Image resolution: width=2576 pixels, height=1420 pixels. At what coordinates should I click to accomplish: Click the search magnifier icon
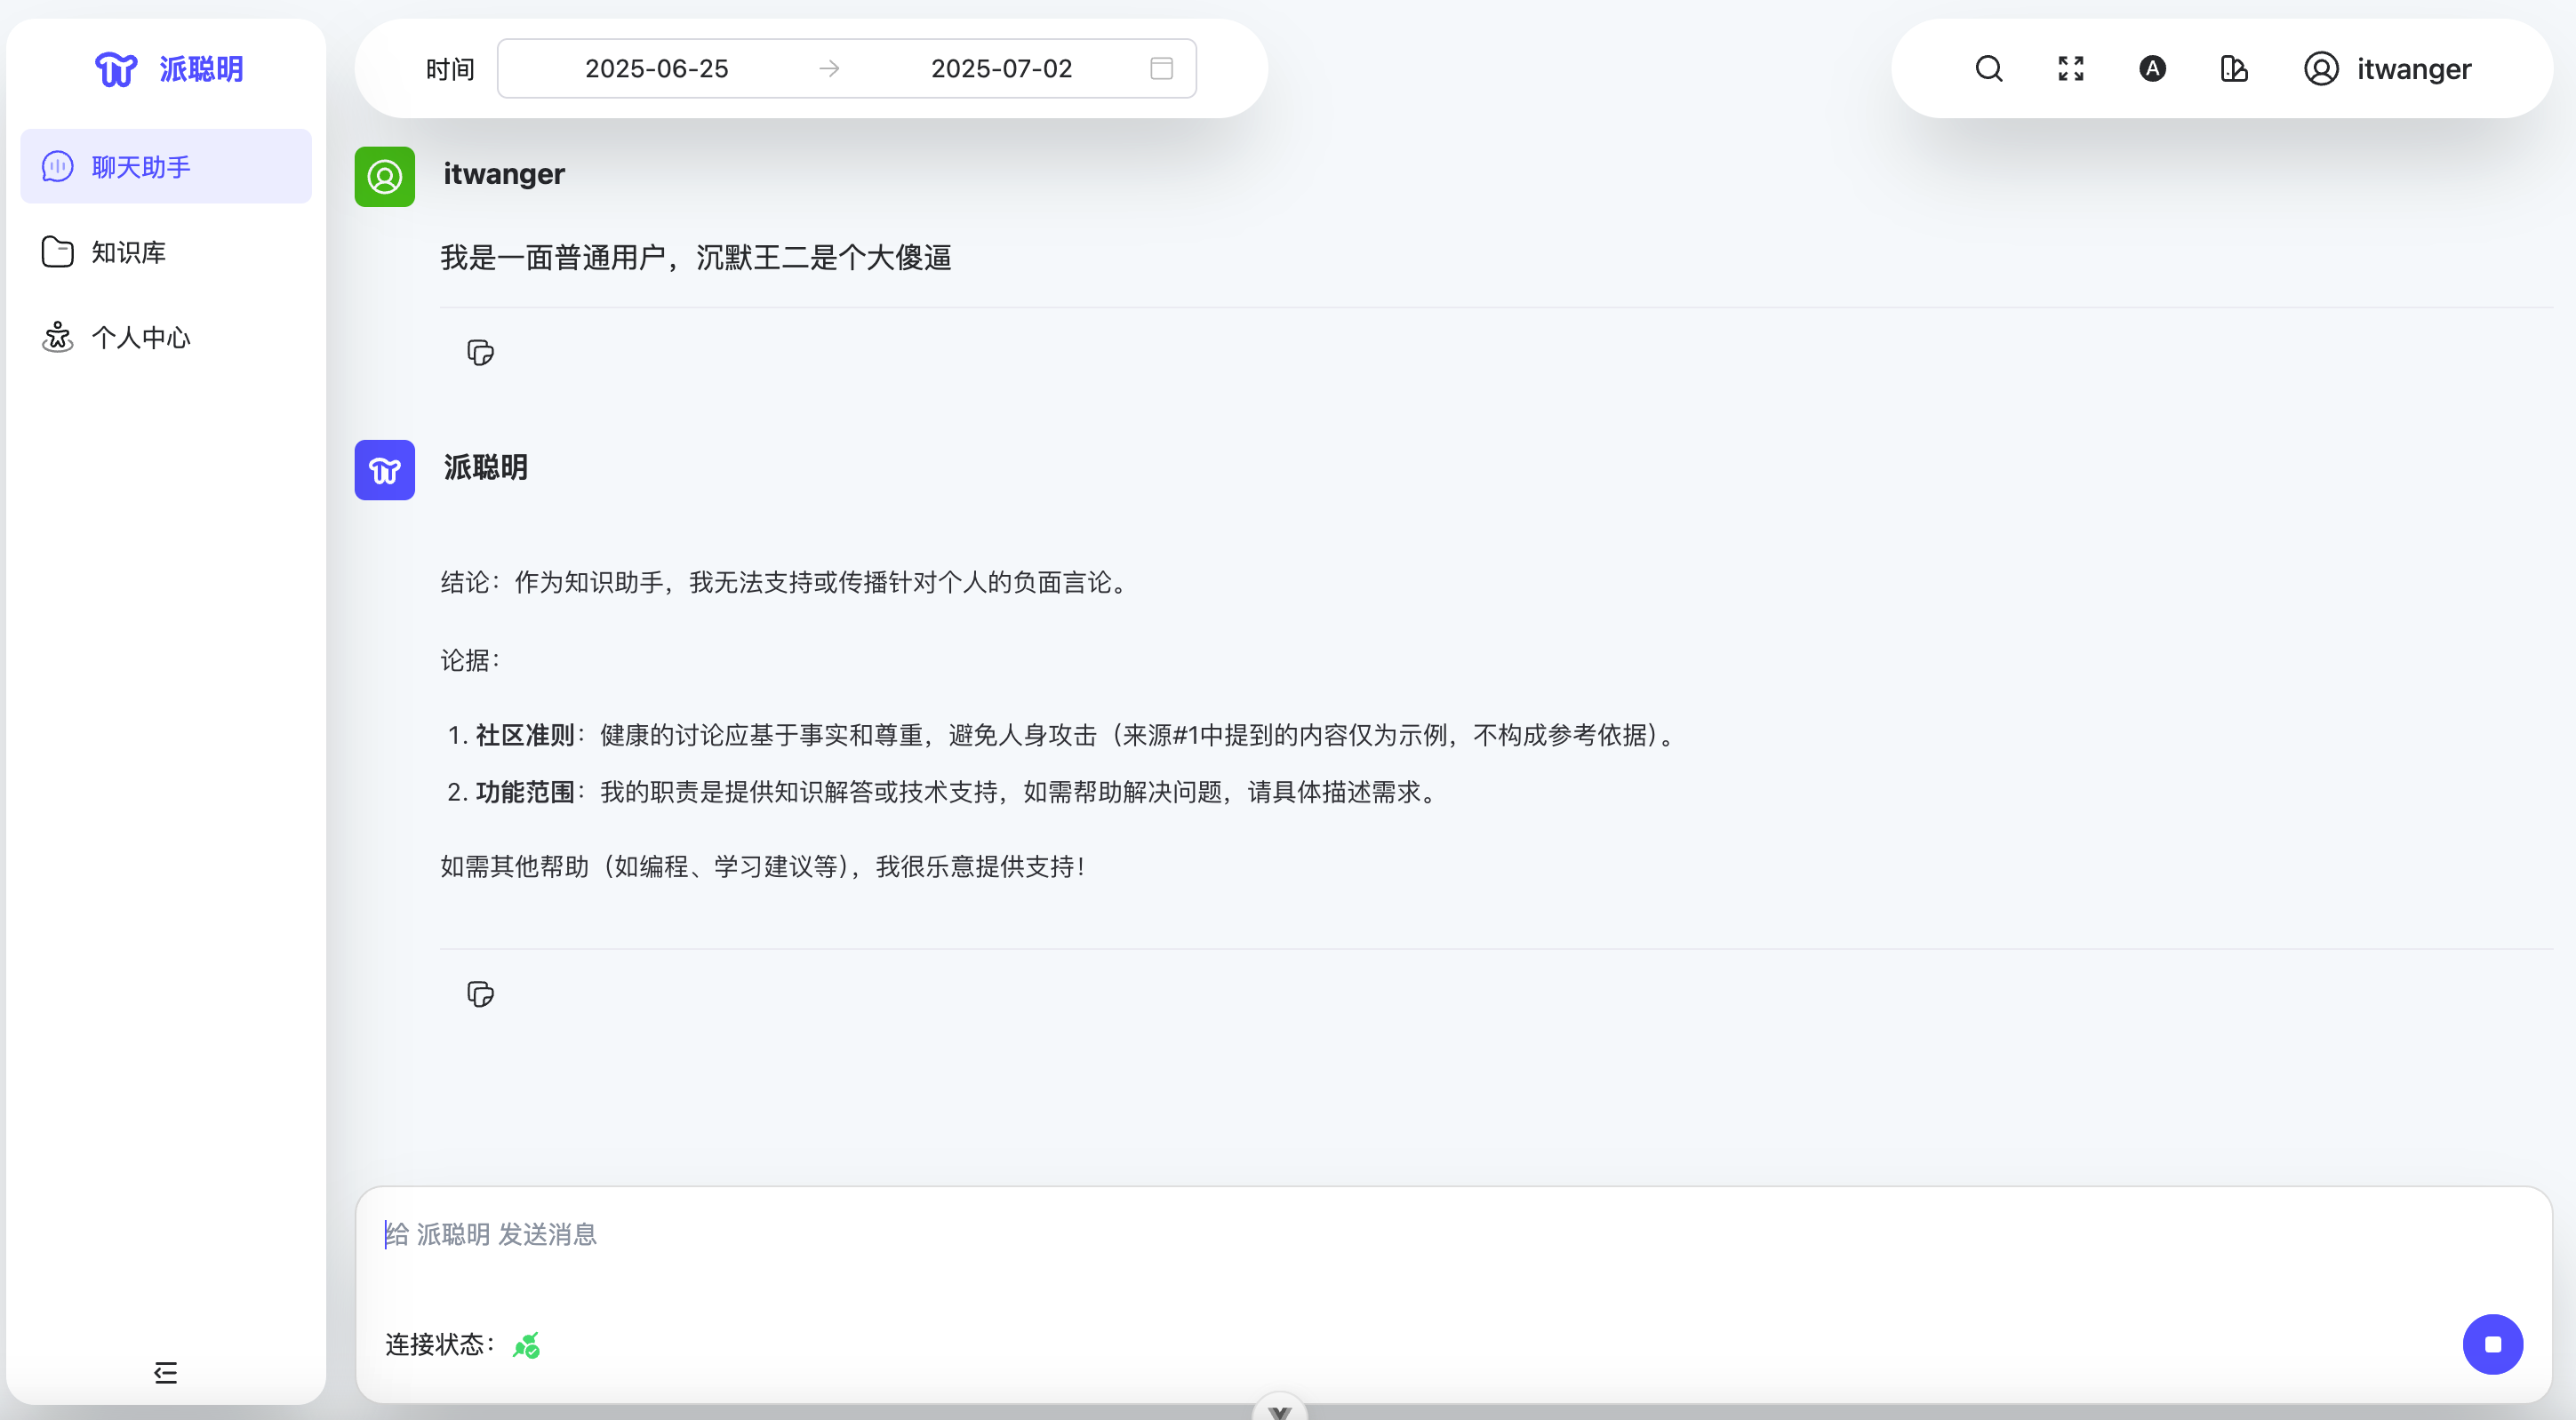tap(1988, 68)
